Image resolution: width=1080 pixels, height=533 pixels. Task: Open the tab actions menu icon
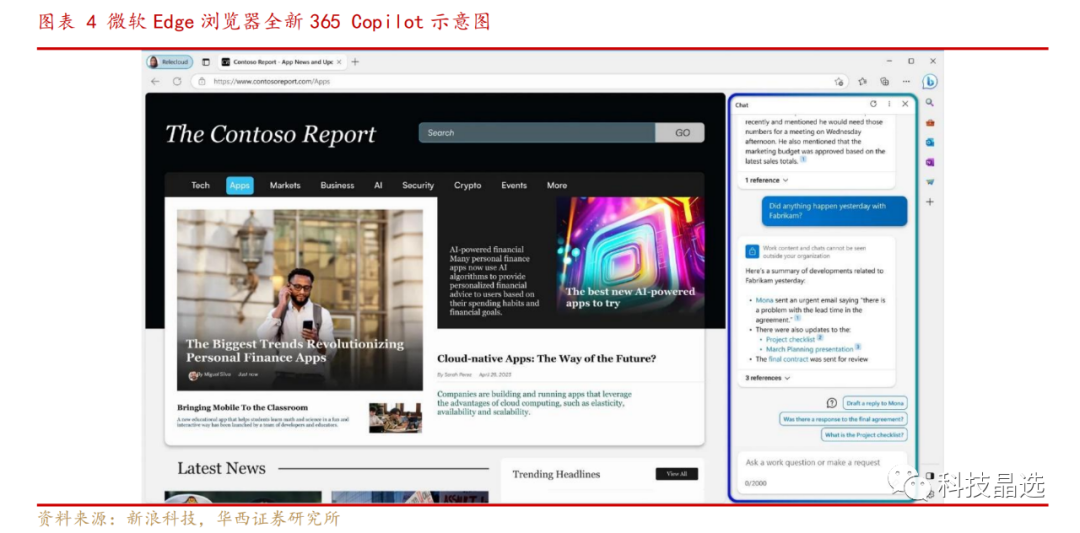tap(206, 62)
